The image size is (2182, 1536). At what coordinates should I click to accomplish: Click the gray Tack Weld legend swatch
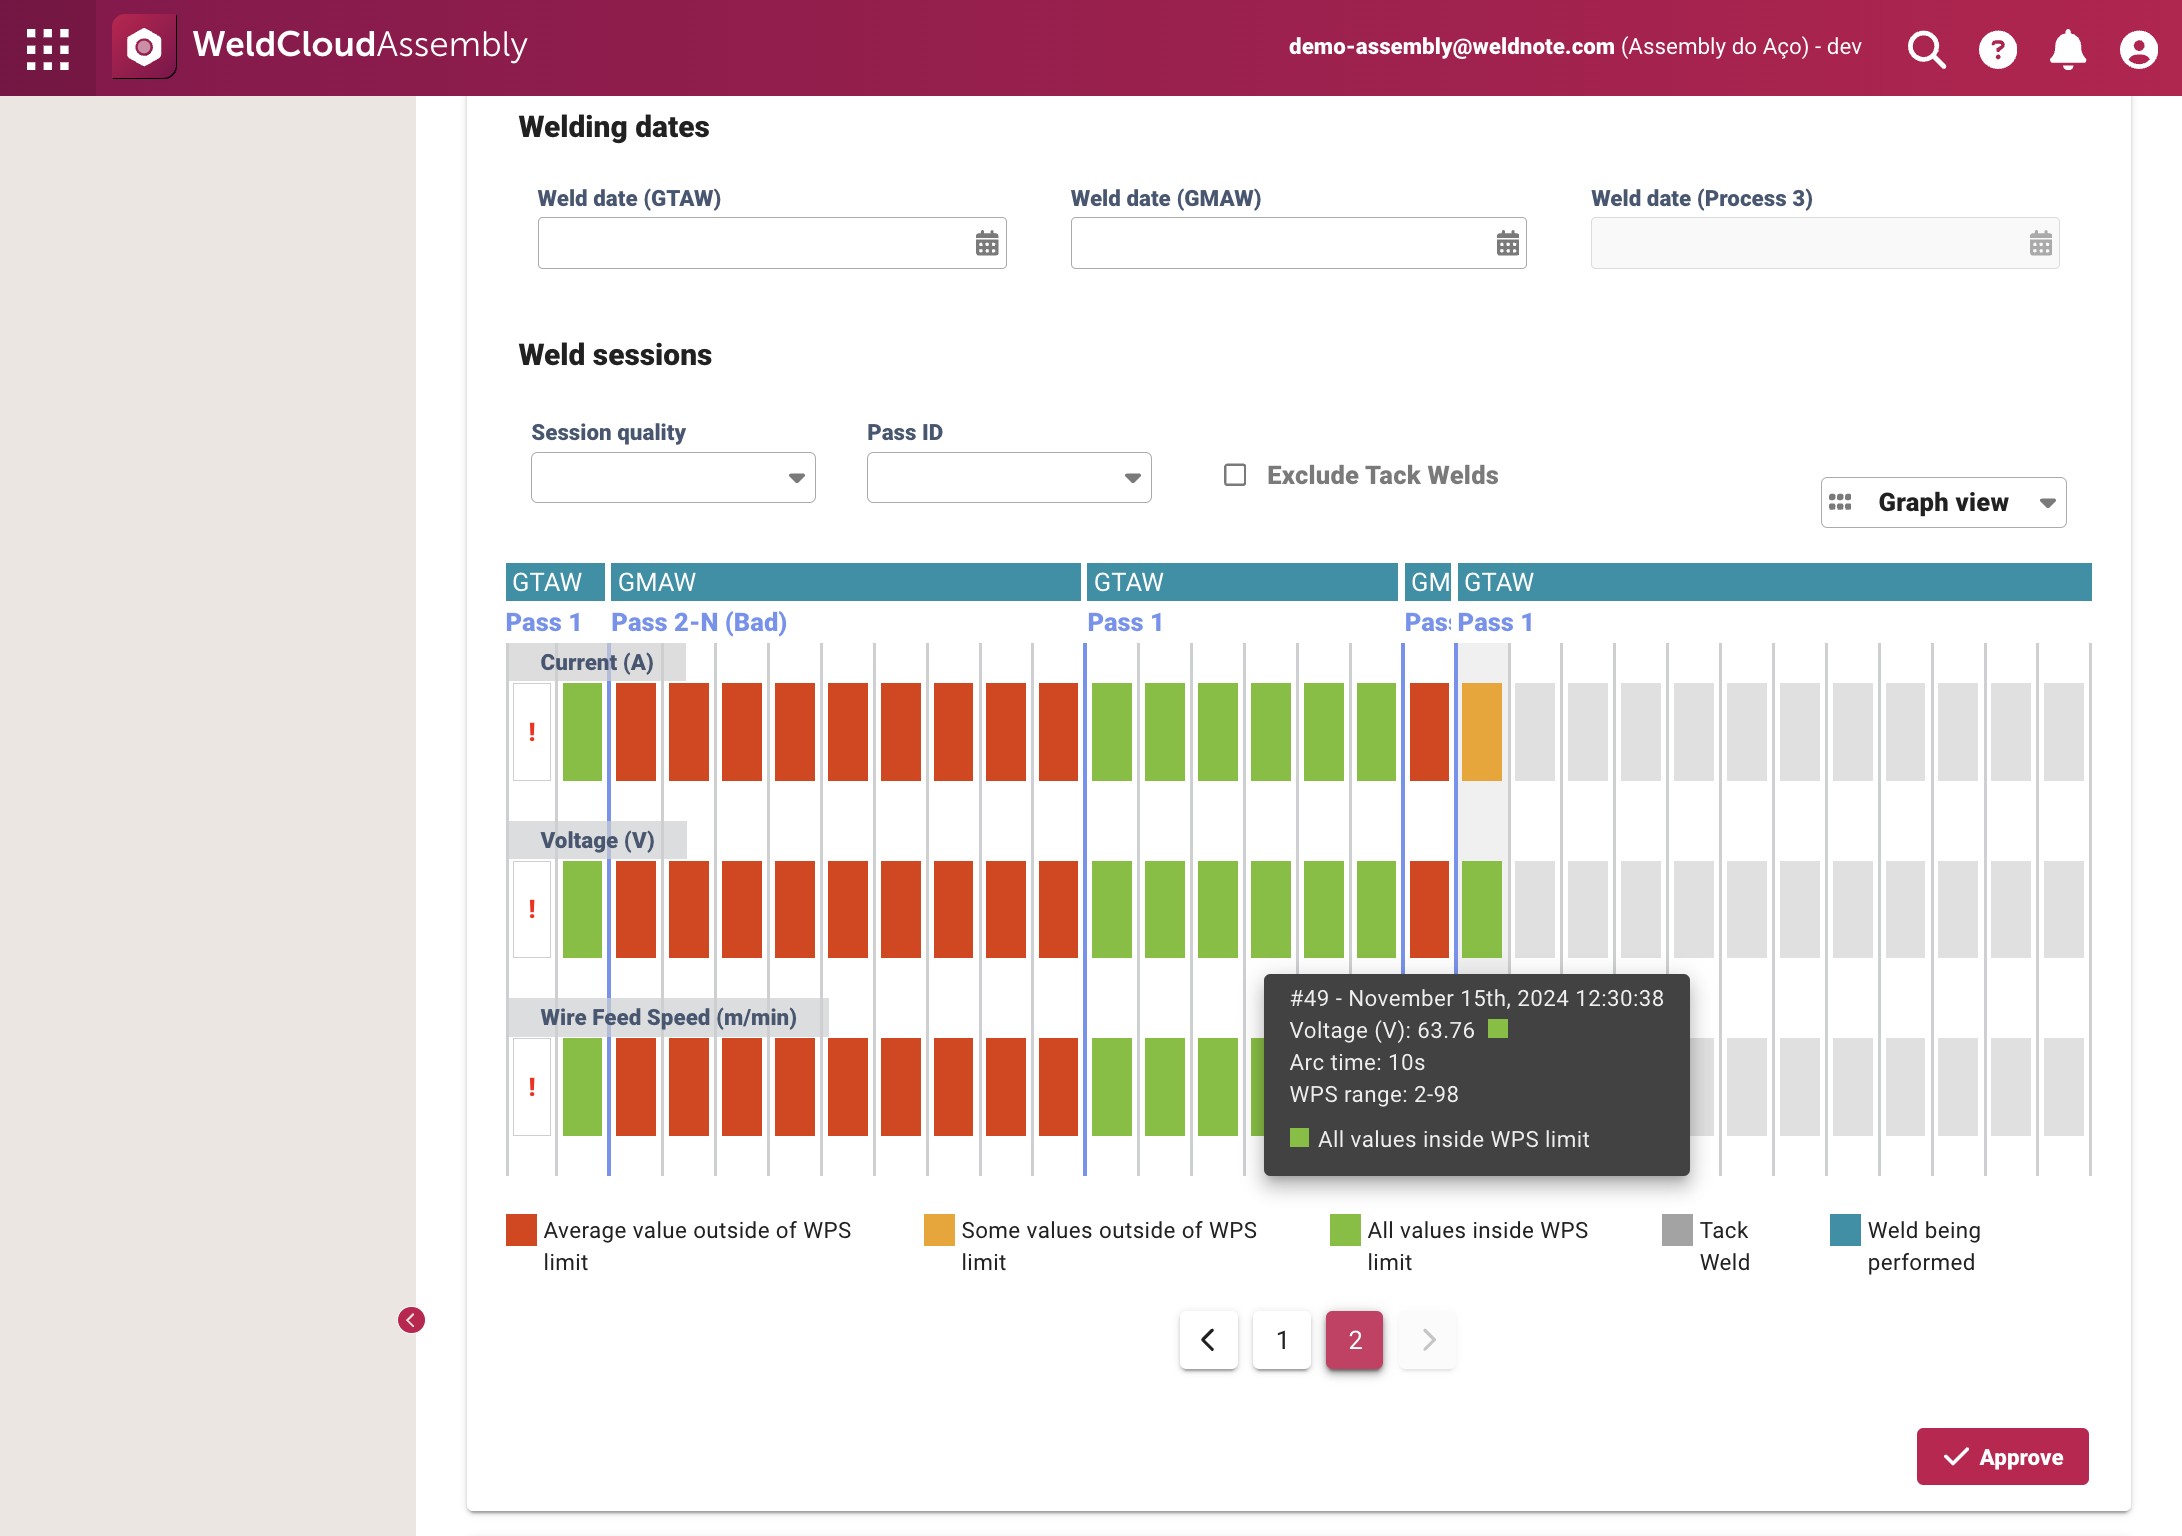tap(1677, 1230)
